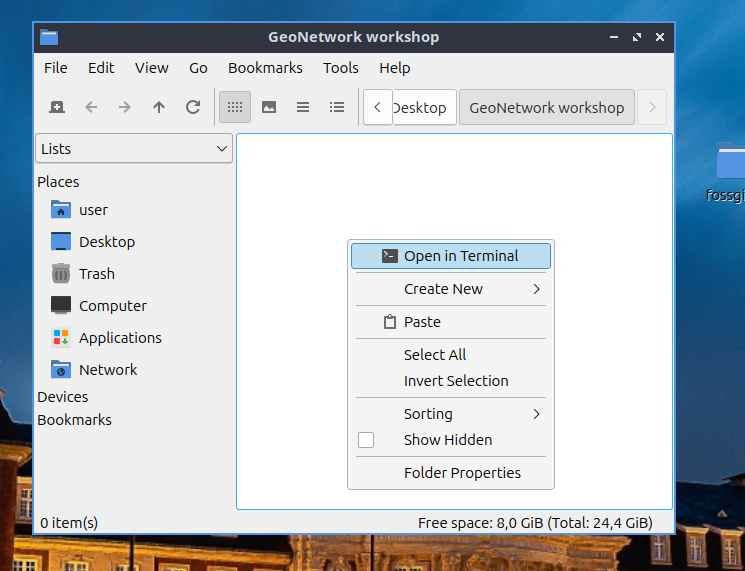
Task: Click the GeoNetwork workshop path button
Action: tap(547, 107)
